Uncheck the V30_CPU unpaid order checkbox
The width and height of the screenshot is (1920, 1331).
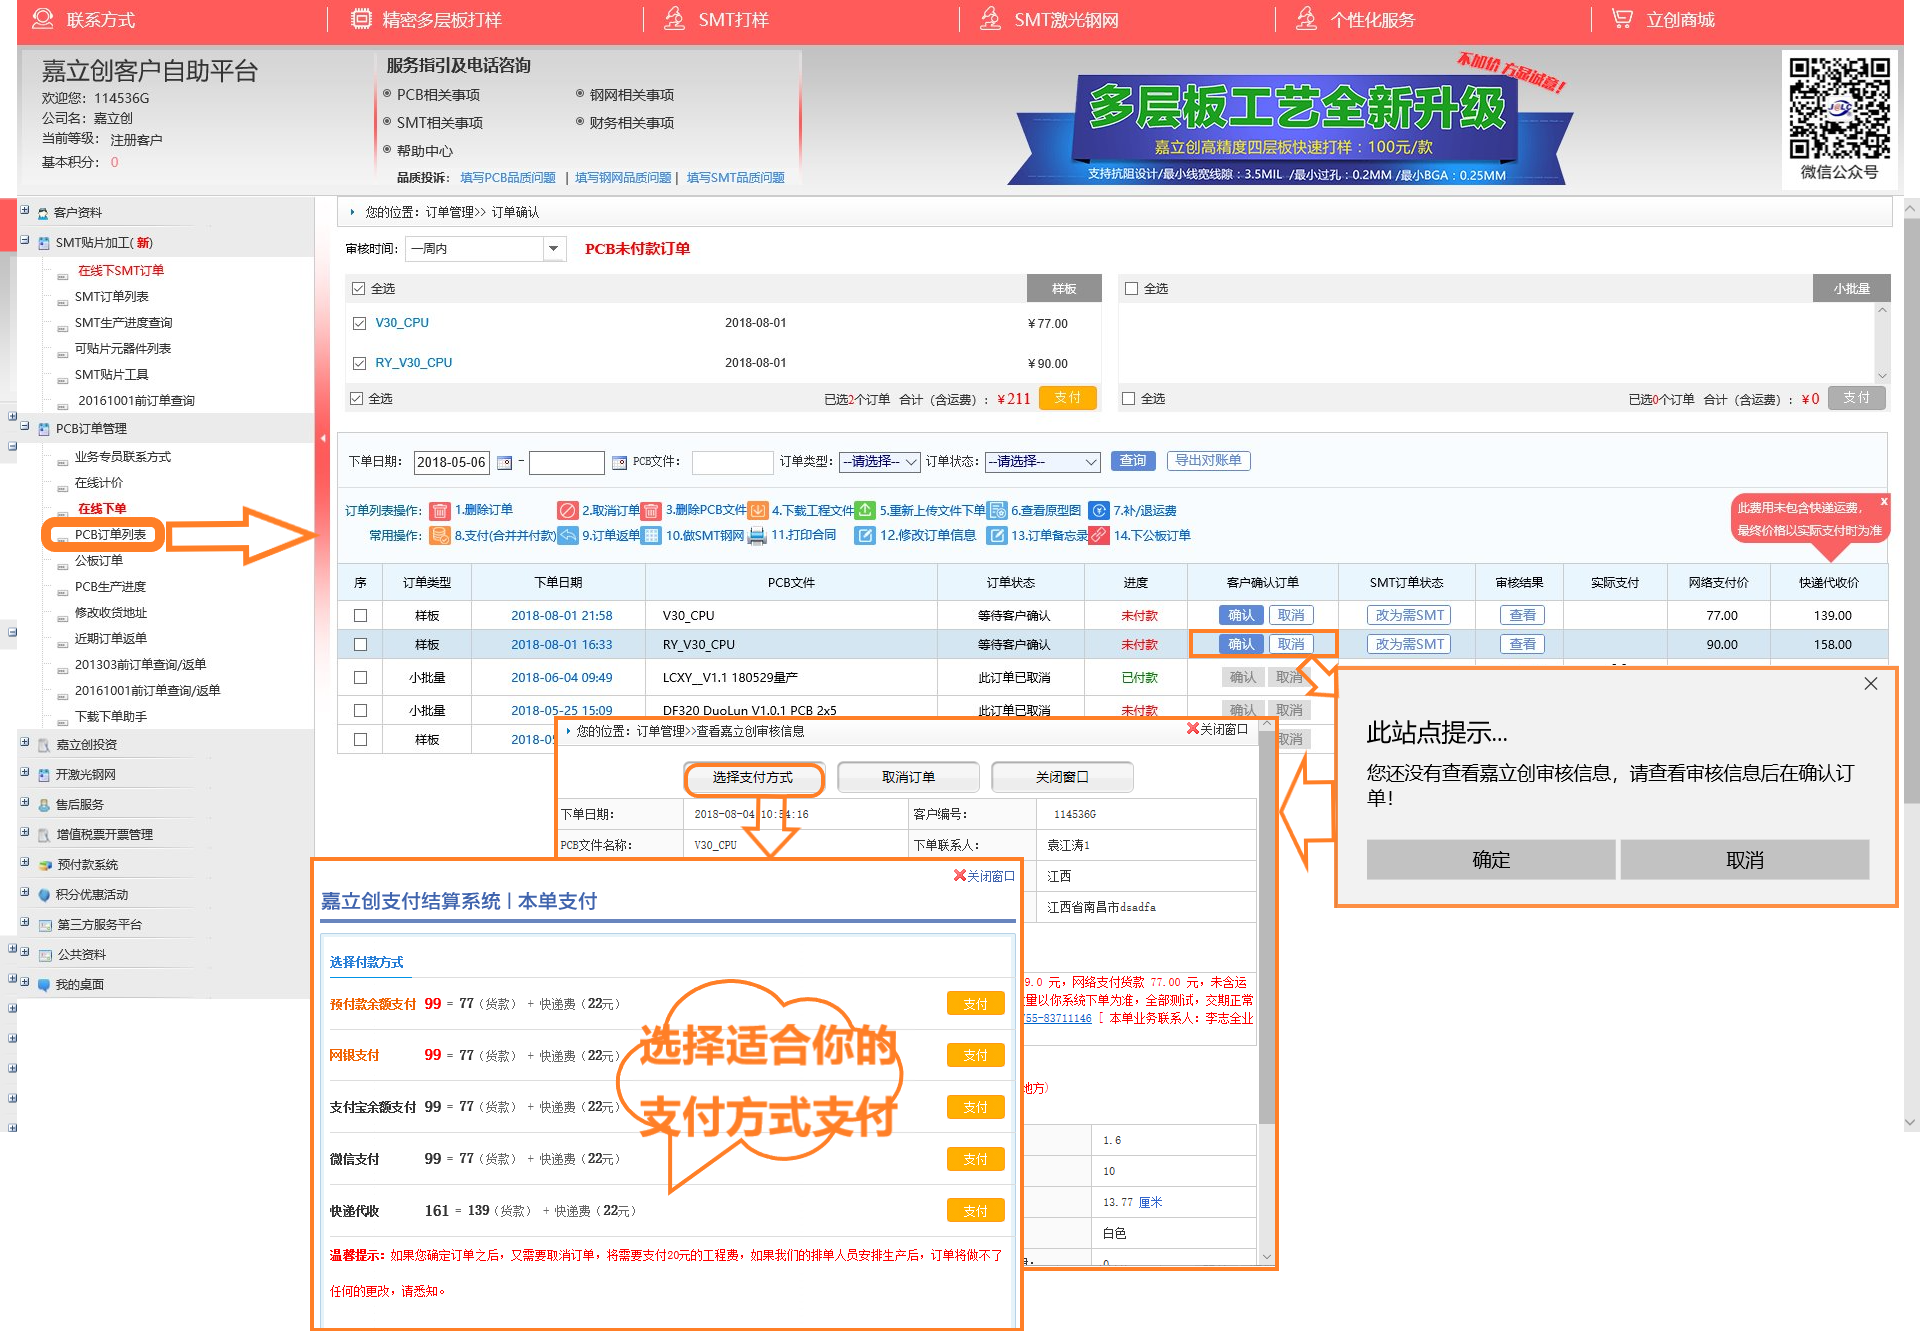(x=360, y=324)
